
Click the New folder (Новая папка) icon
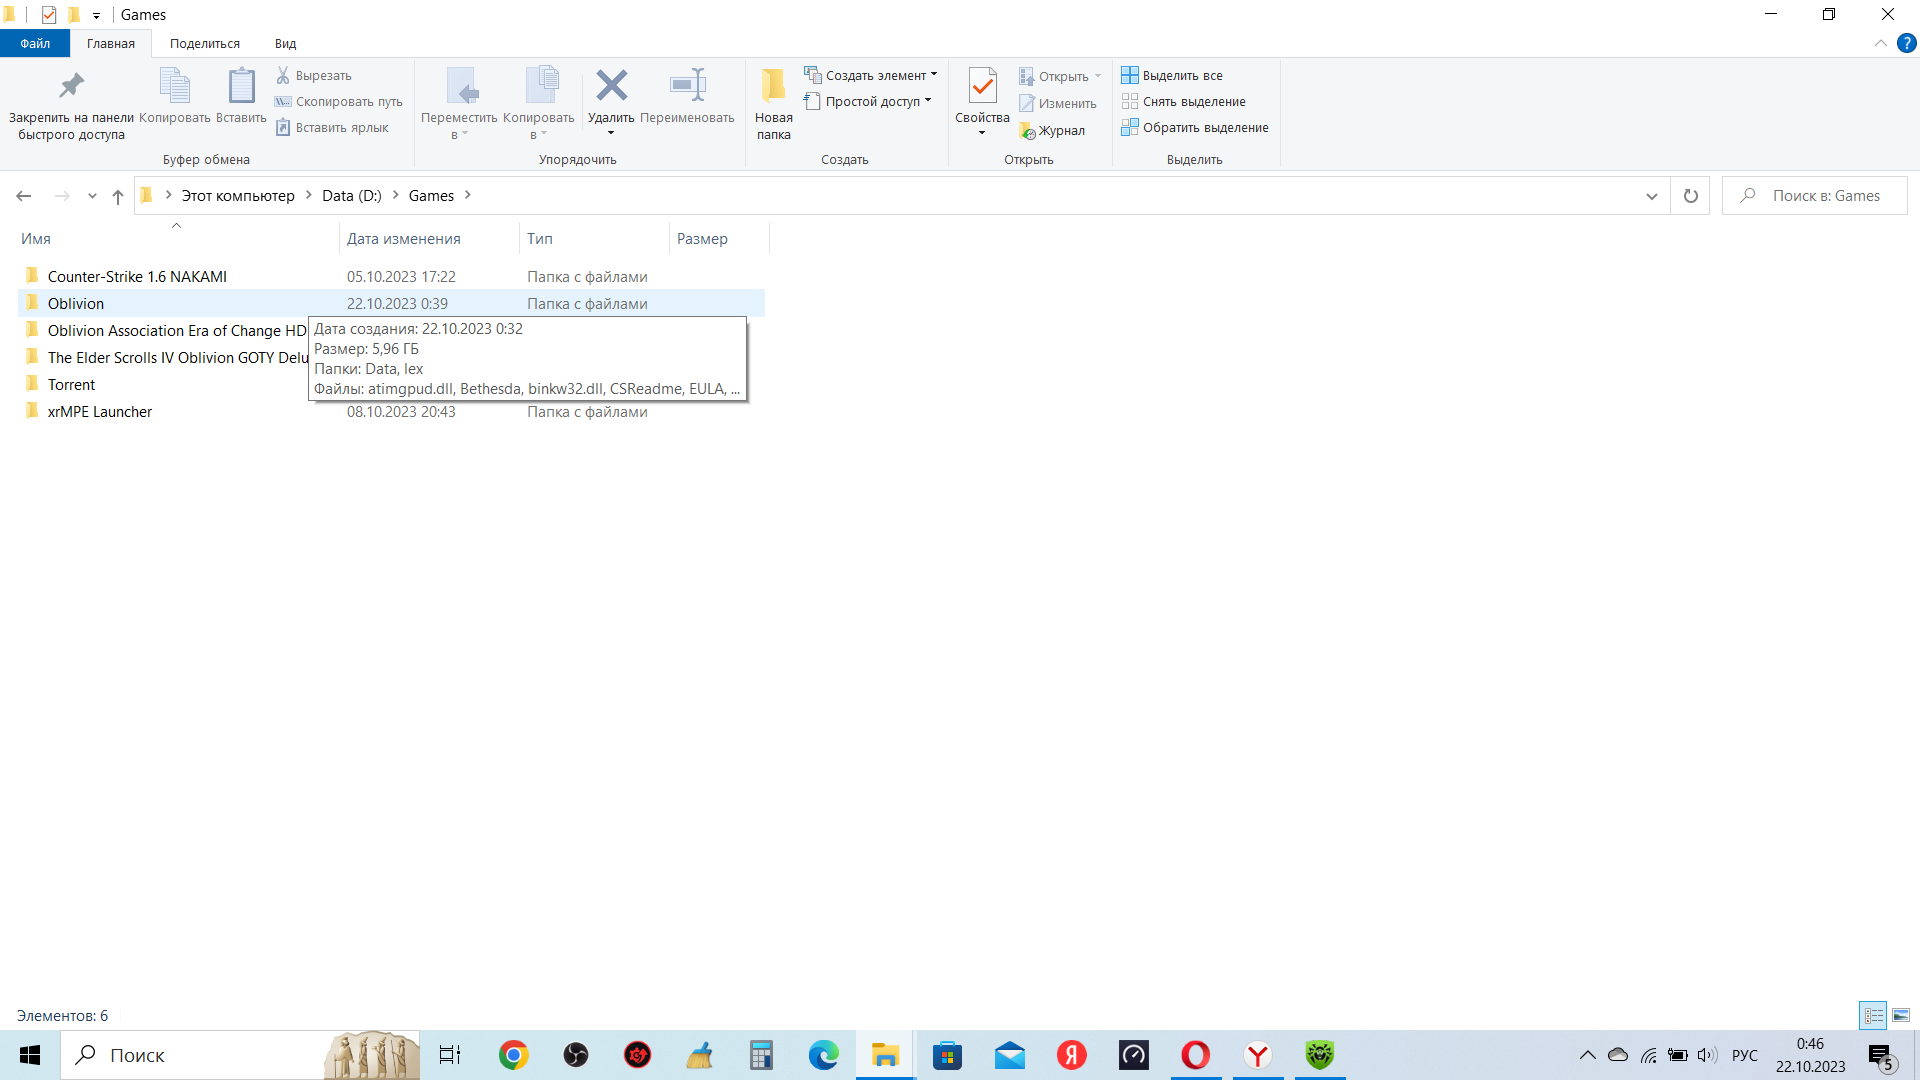coord(773,86)
